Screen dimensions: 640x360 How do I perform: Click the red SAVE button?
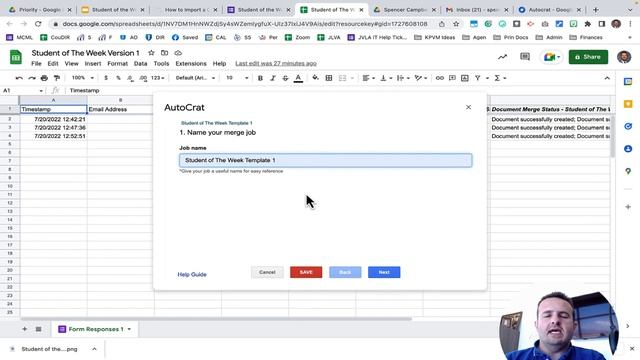[306, 272]
